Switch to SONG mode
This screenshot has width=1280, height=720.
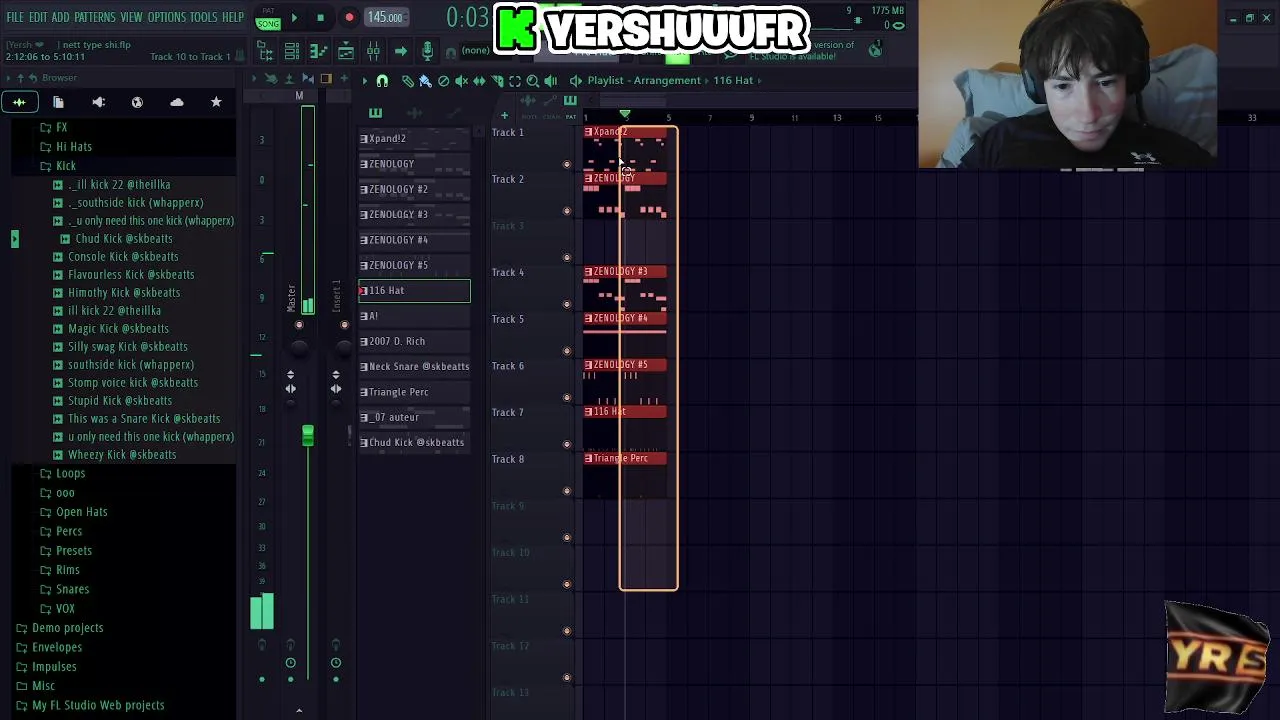point(267,24)
